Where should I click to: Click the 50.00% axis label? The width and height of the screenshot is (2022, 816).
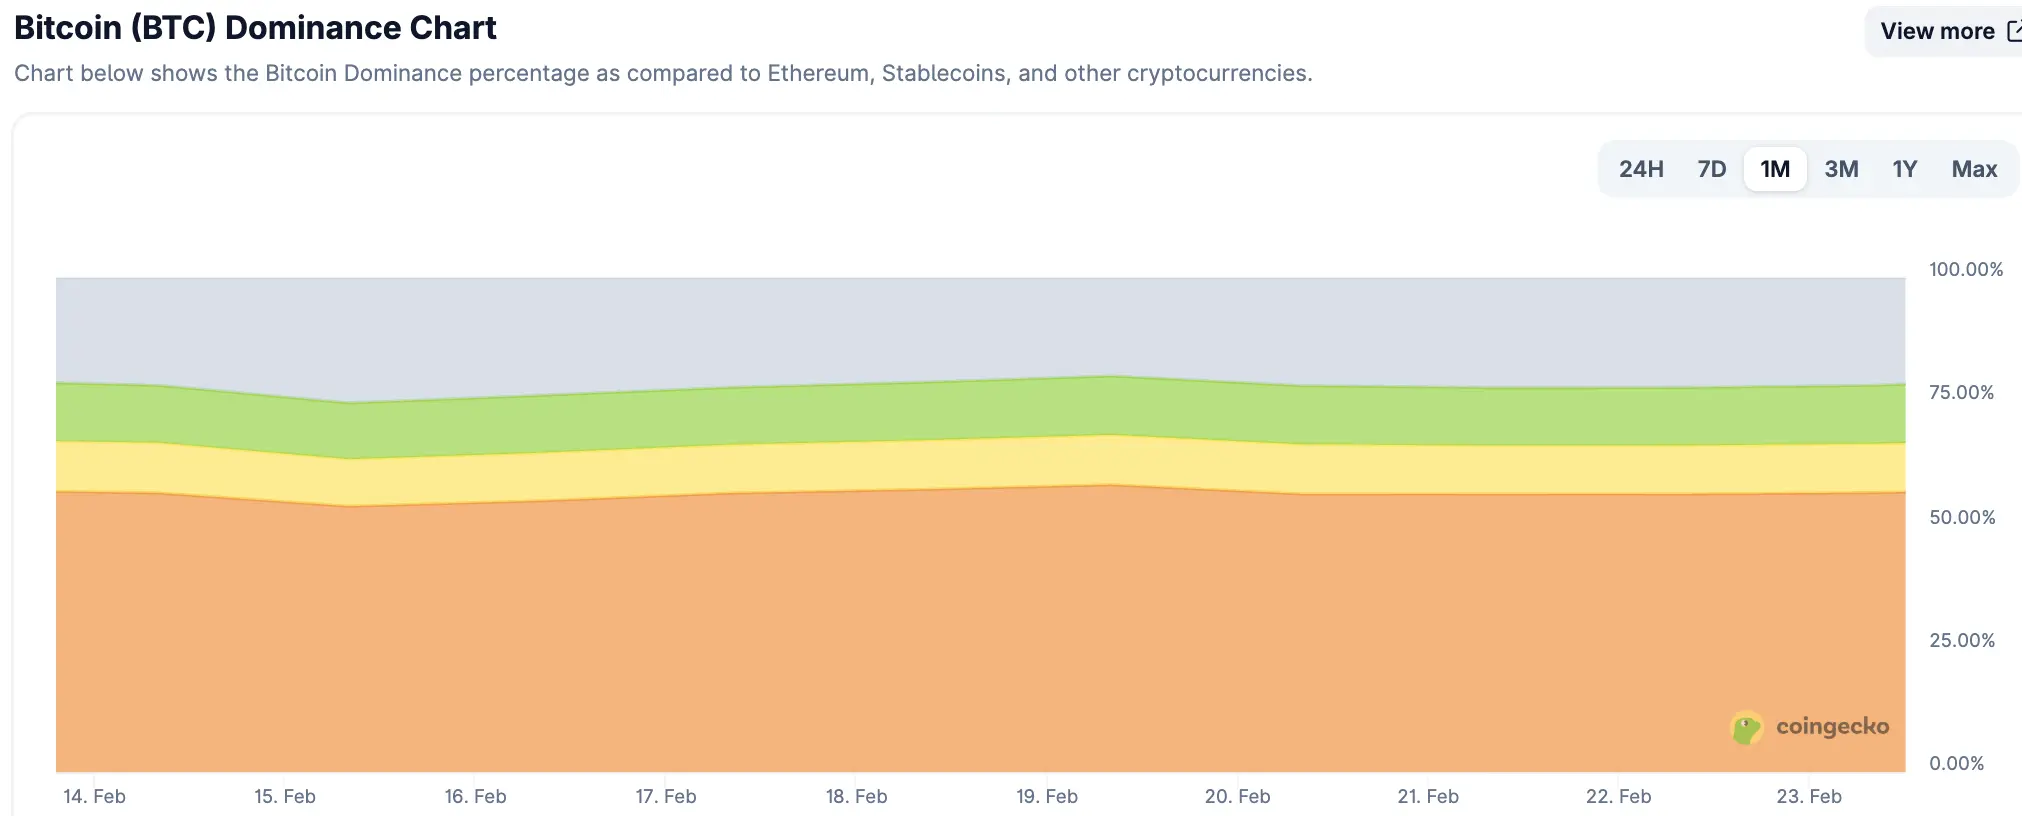click(x=1962, y=517)
